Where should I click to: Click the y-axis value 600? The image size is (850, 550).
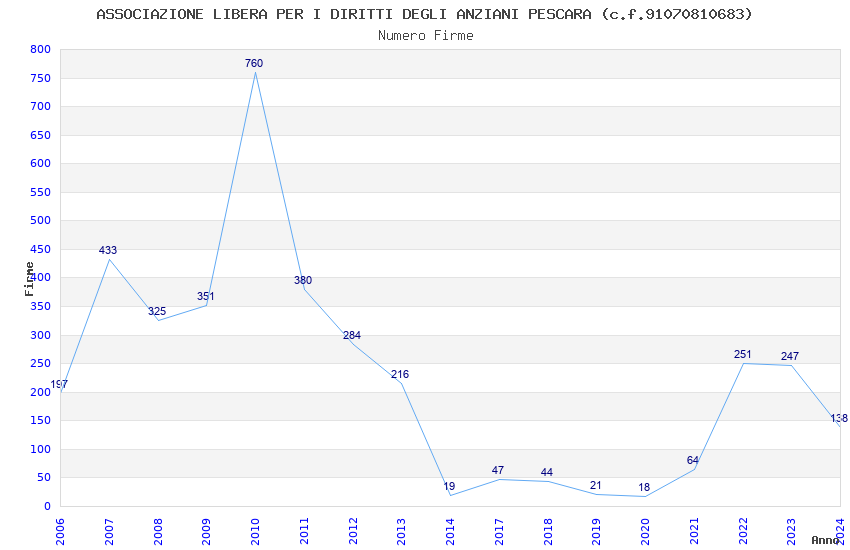pos(41,163)
